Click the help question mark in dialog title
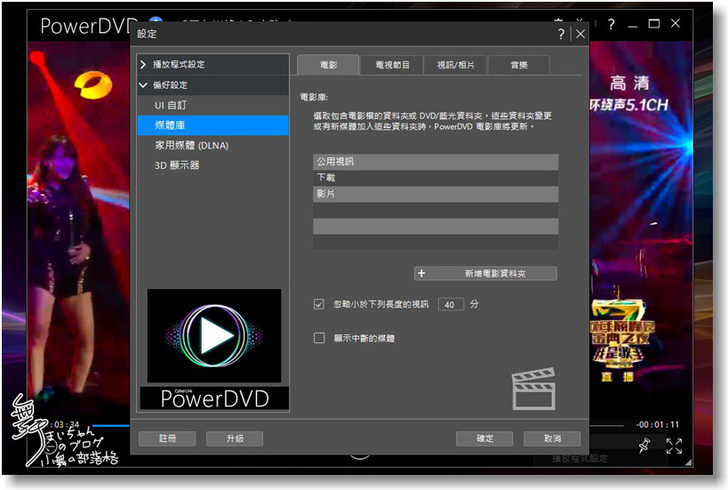The height and width of the screenshot is (490, 728). [561, 34]
